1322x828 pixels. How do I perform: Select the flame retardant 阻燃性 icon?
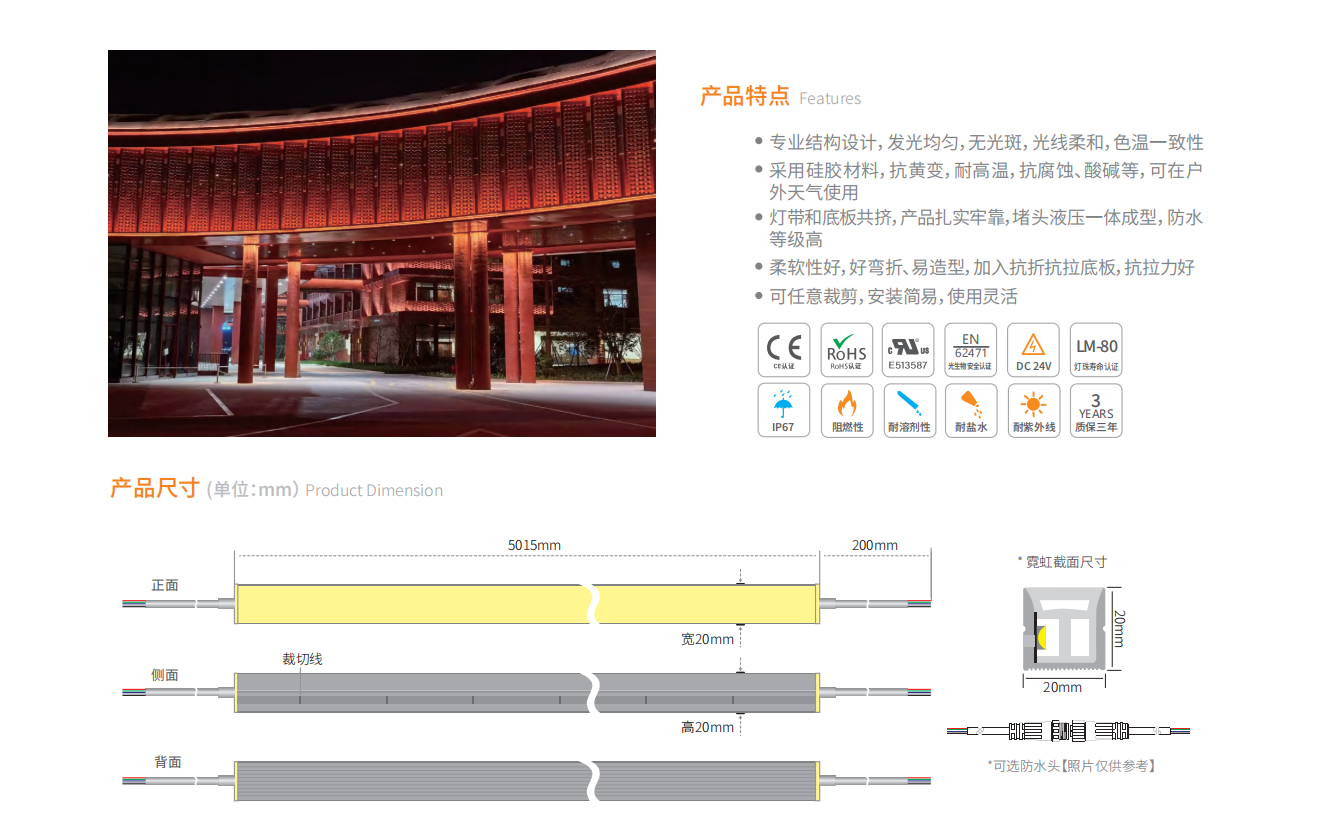click(846, 410)
